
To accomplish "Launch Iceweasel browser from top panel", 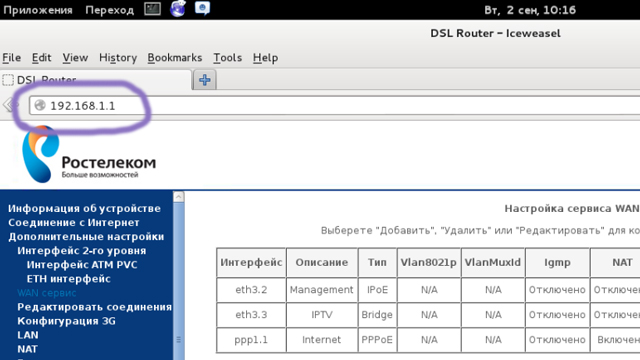I will pyautogui.click(x=178, y=9).
